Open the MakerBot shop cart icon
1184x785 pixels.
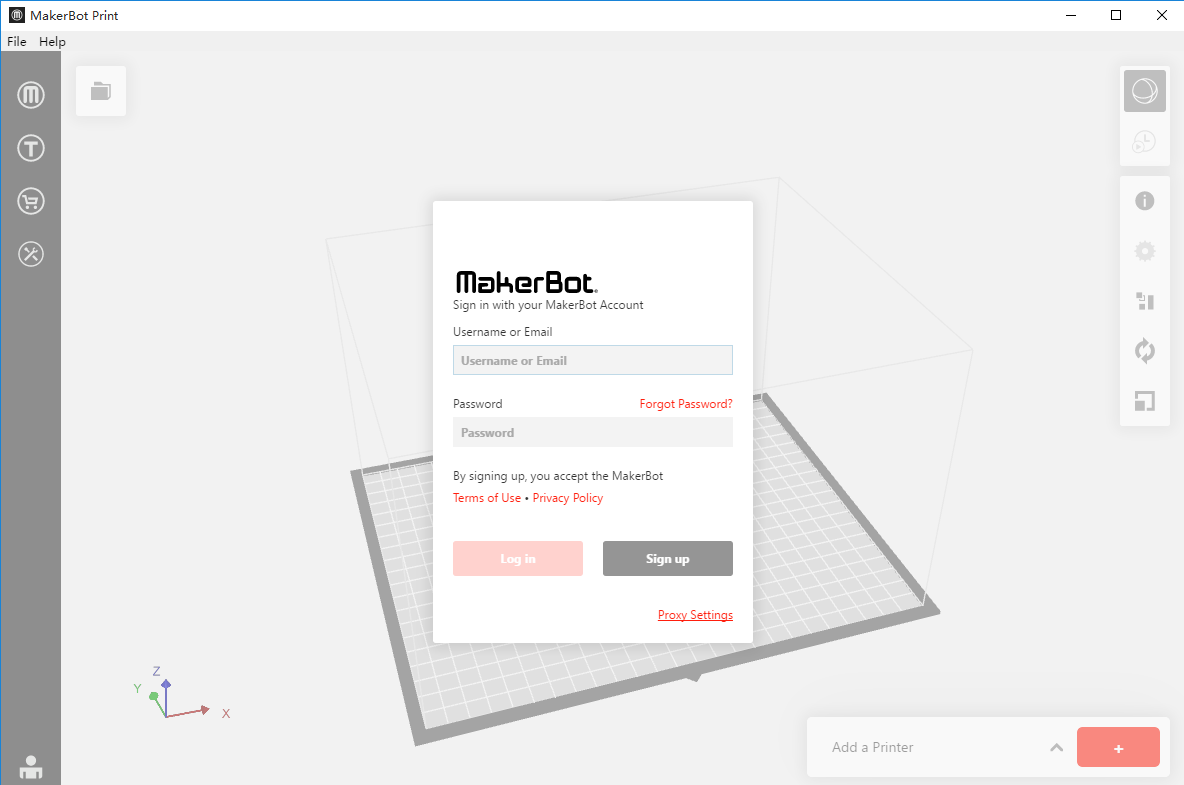tap(30, 201)
